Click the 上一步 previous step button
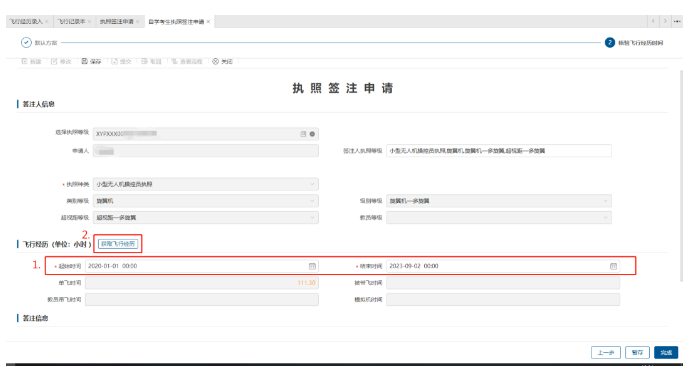The width and height of the screenshot is (694, 371). pos(605,352)
